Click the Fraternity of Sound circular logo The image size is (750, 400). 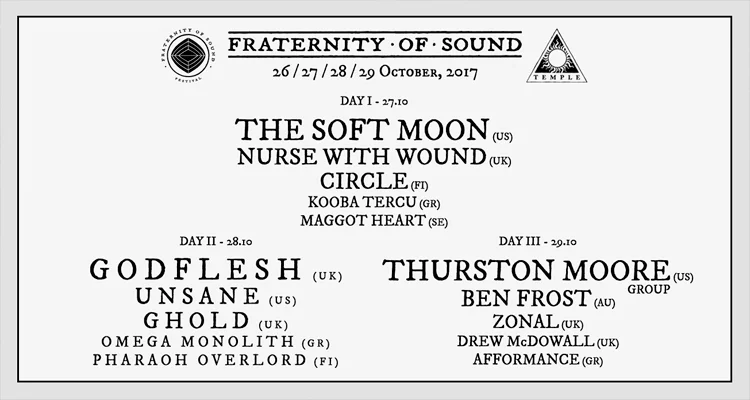click(186, 55)
